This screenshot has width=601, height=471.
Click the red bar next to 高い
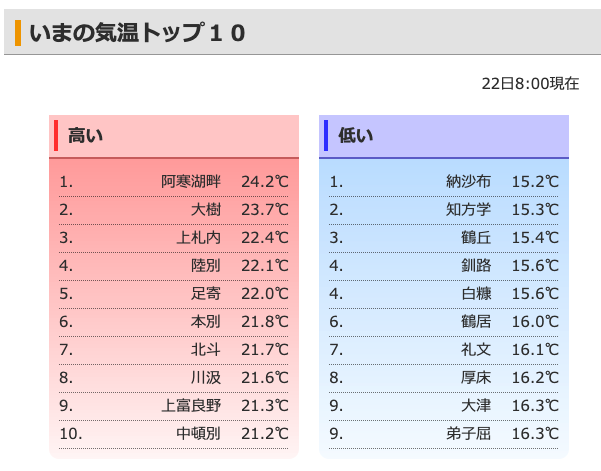[56, 136]
